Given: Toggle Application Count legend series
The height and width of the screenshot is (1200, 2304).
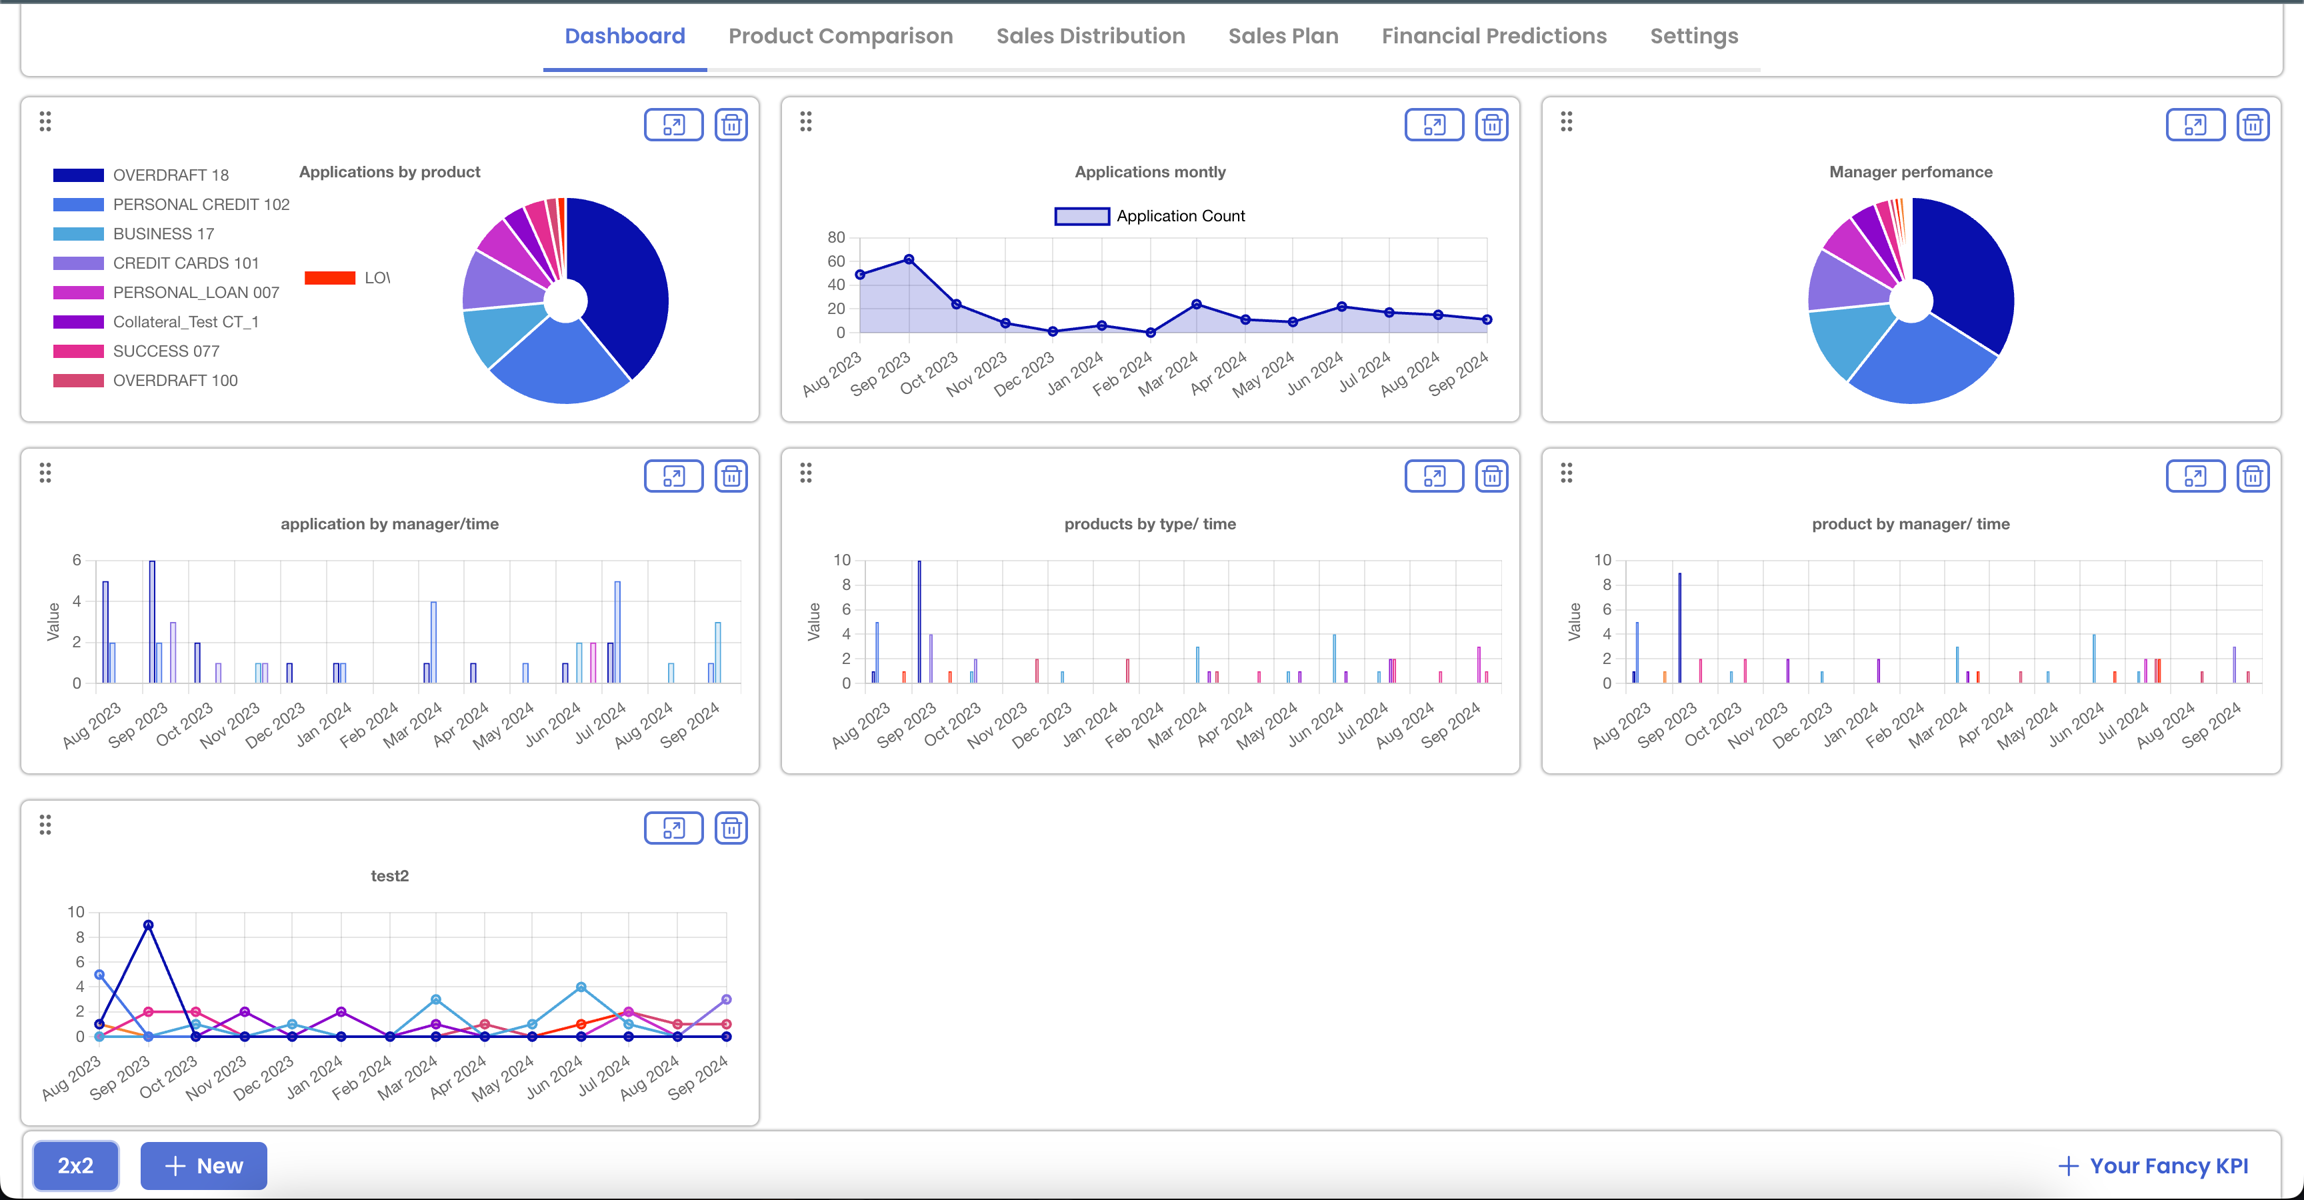Looking at the screenshot, I should coord(1150,216).
